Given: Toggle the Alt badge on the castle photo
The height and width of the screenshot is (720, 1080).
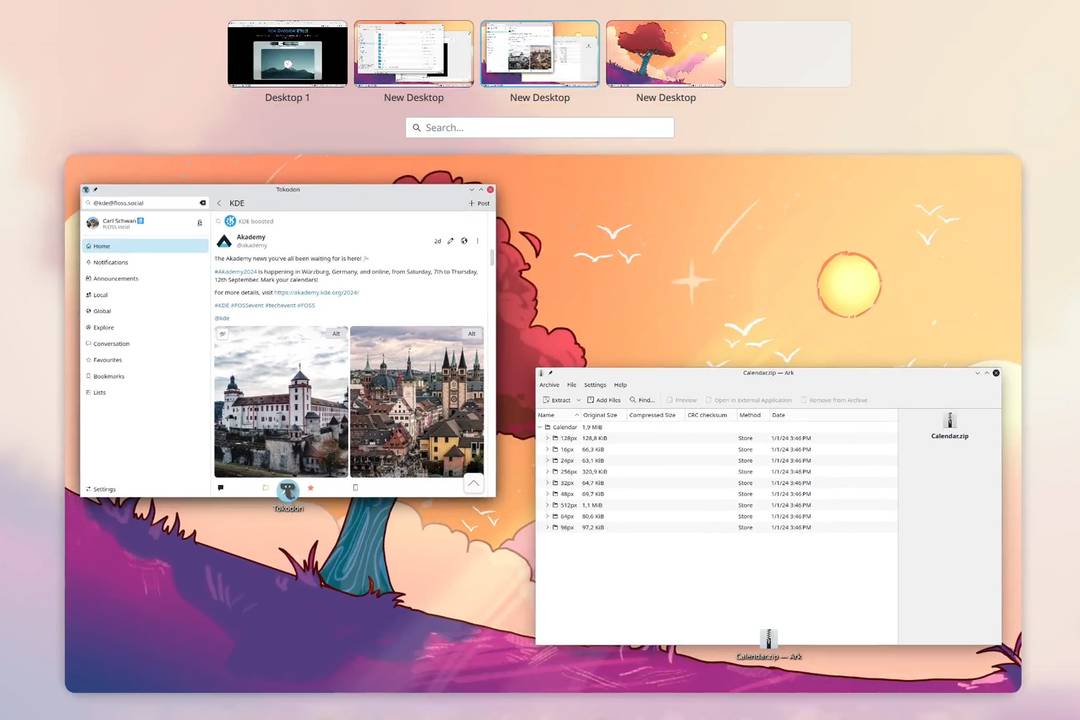Looking at the screenshot, I should coord(336,333).
